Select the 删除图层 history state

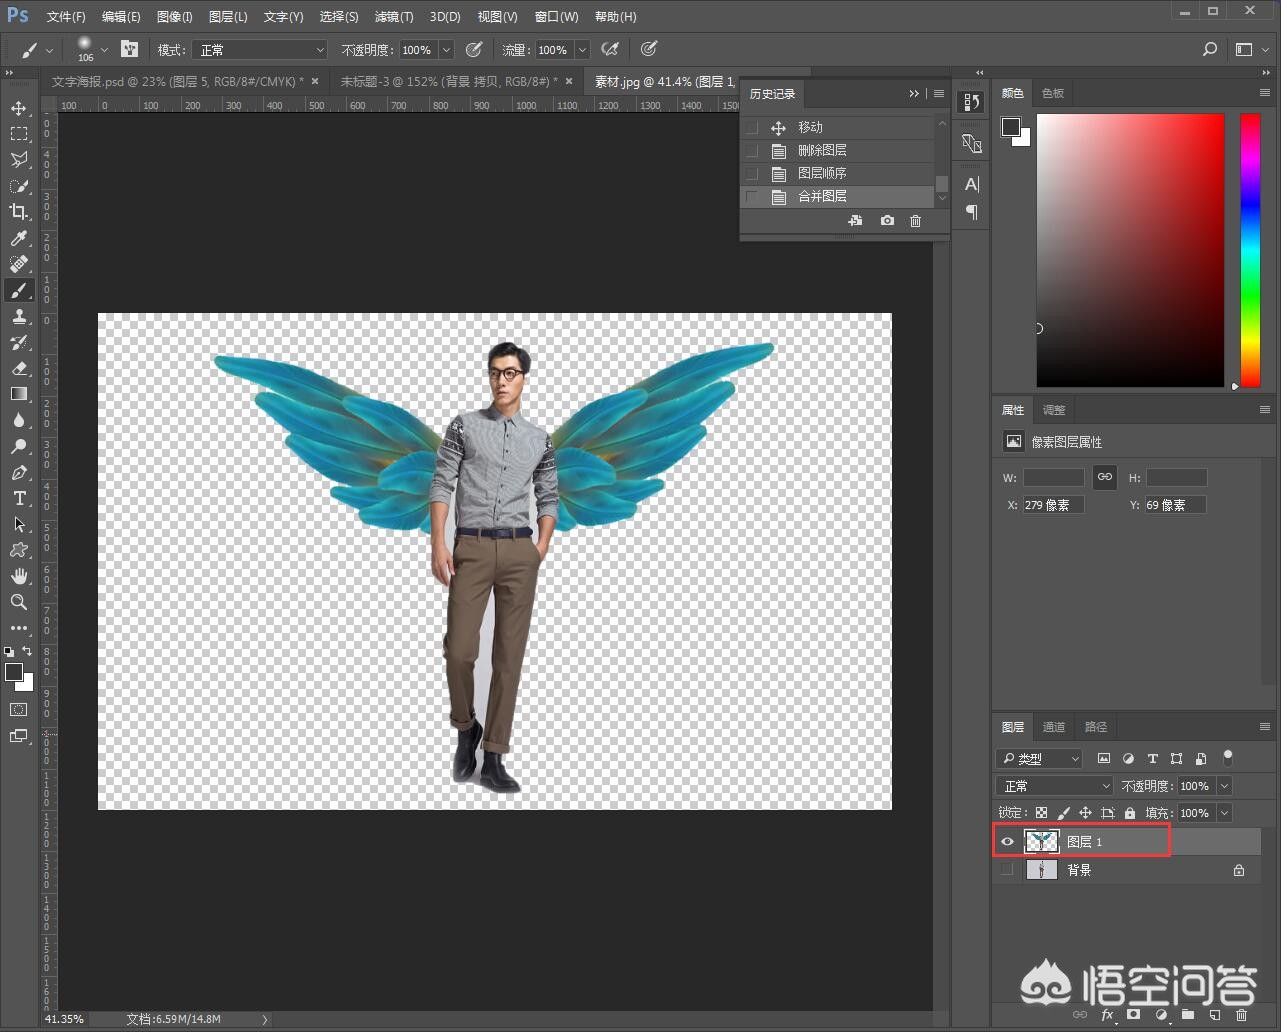tap(822, 150)
